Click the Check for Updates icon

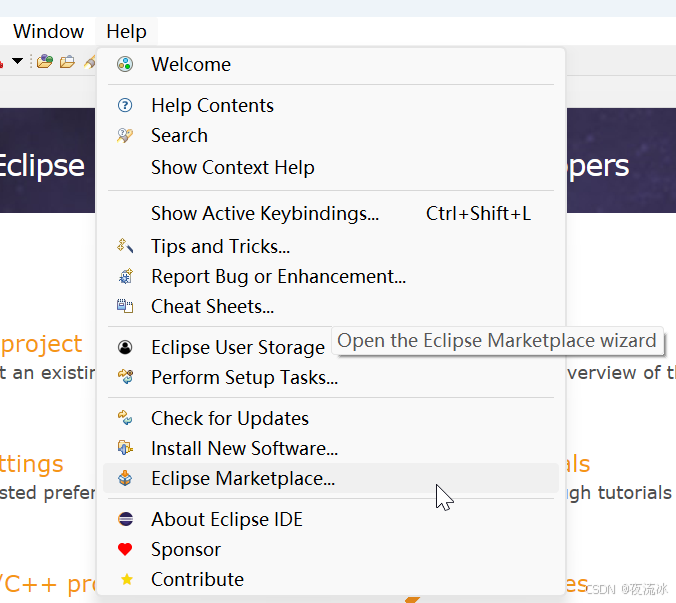click(125, 418)
